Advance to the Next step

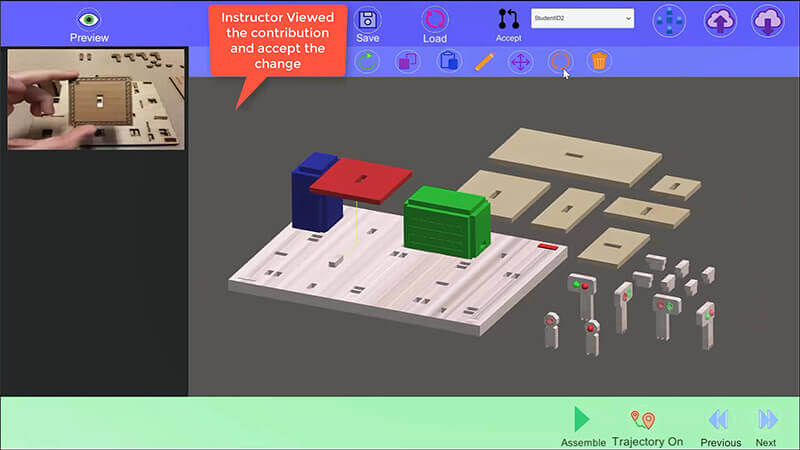(767, 419)
